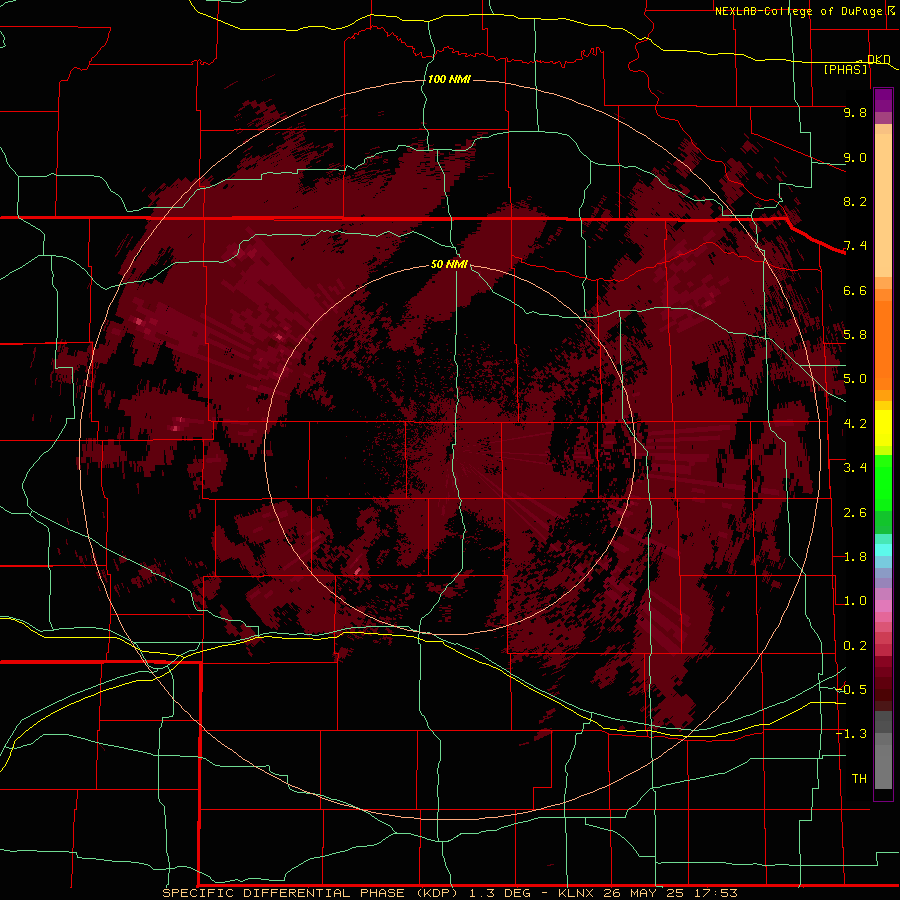
Task: Pick the yellow color band of the scale
Action: pos(883,428)
